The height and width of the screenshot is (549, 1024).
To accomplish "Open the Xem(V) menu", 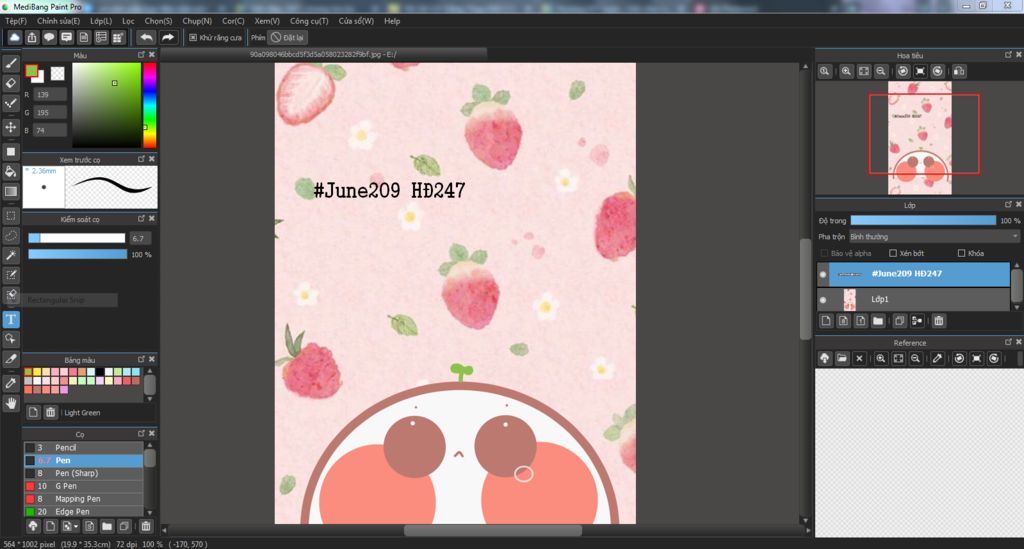I will tap(266, 21).
